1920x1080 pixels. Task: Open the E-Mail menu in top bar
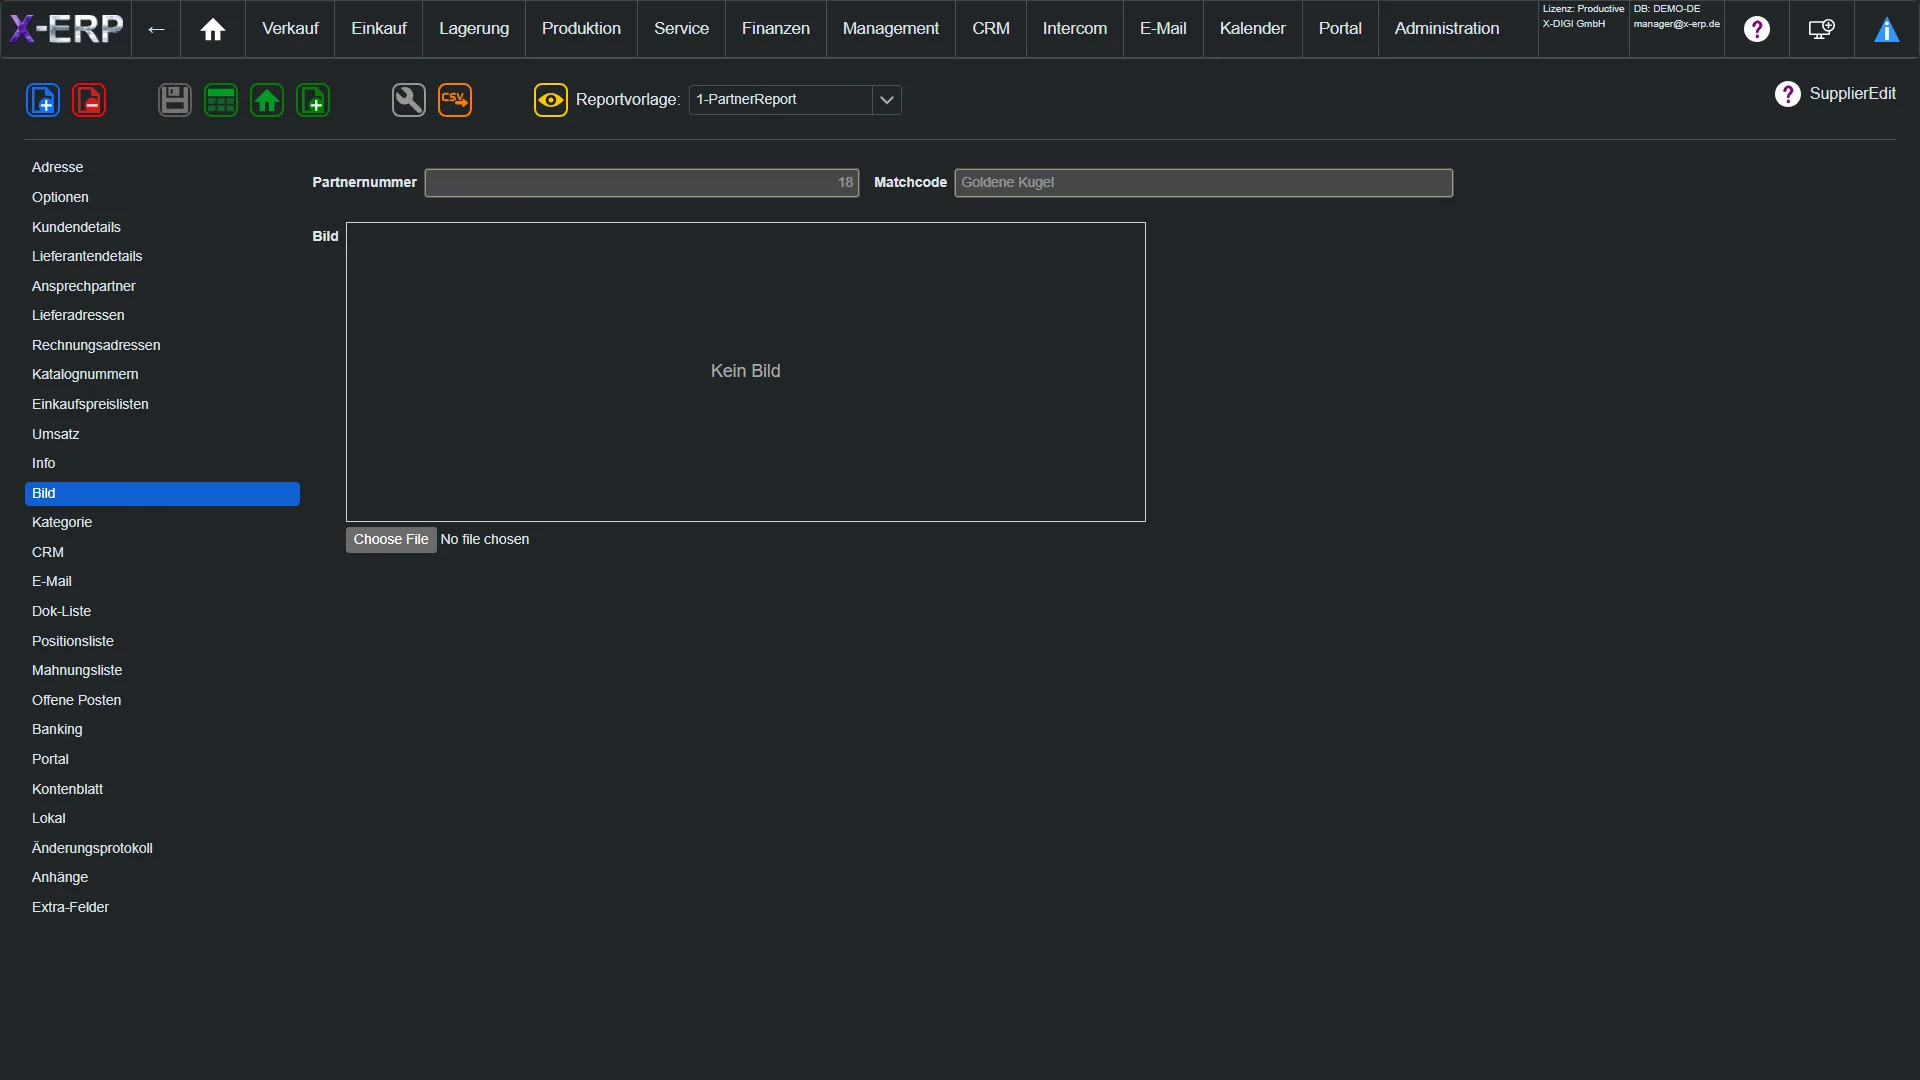(1163, 29)
